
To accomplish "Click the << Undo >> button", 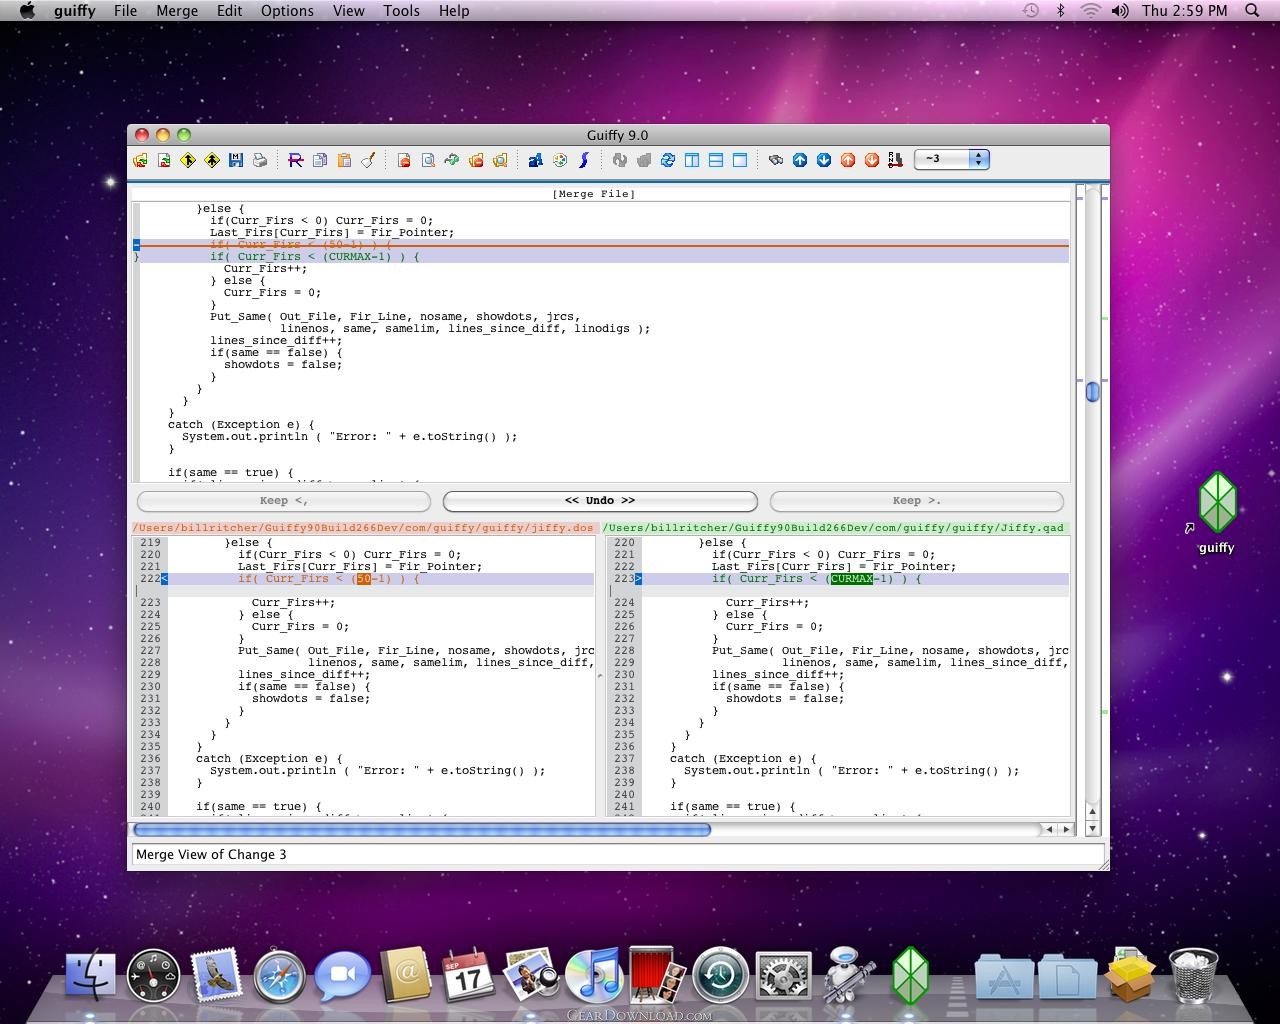I will click(x=600, y=501).
